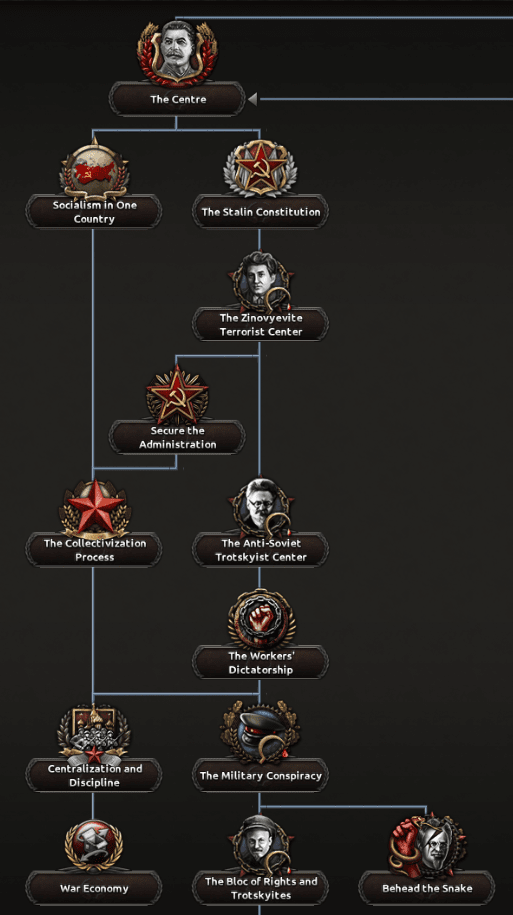Screen dimensions: 513x915
Task: Select The Stalin Constitution focus label
Action: click(x=260, y=212)
